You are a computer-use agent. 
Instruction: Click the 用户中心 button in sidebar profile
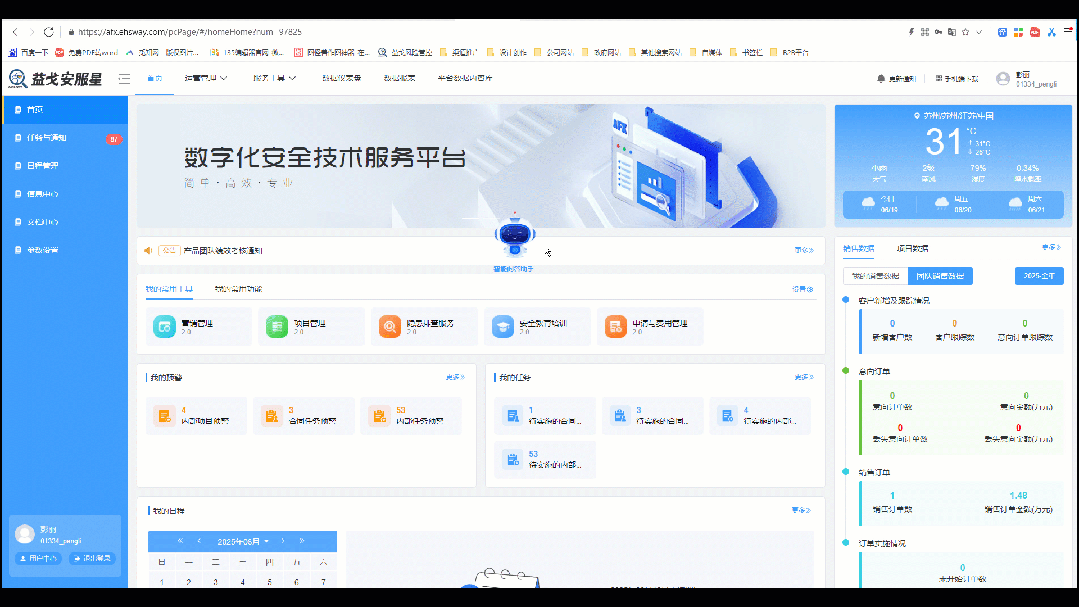pos(38,558)
